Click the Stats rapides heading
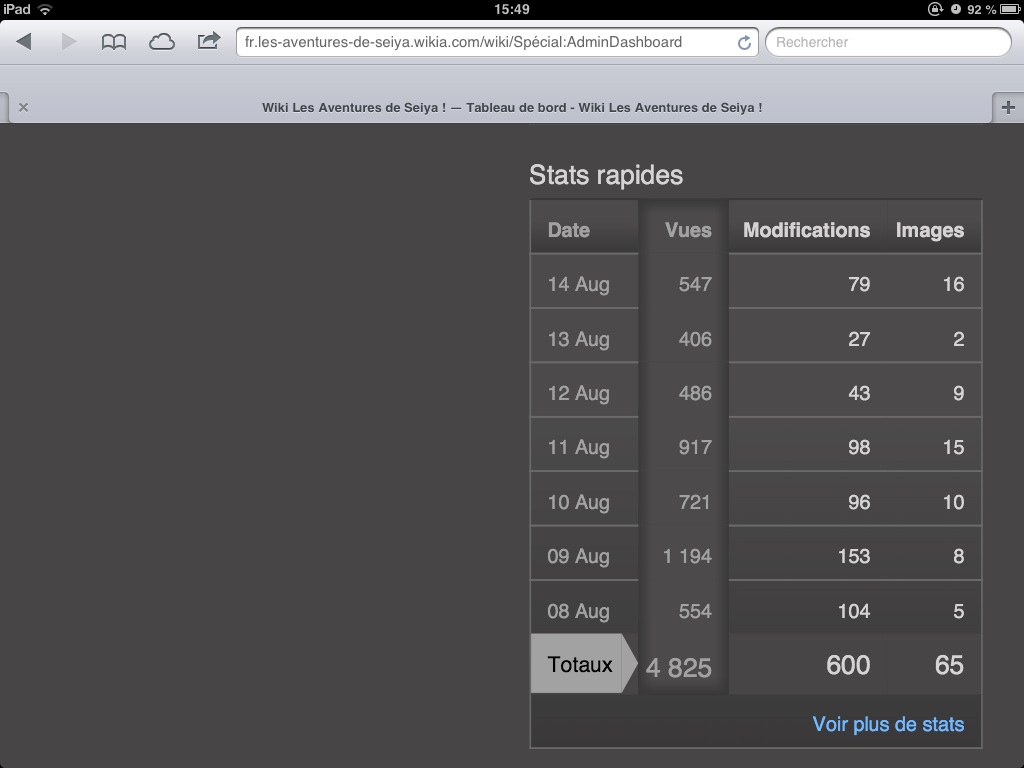This screenshot has height=768, width=1024. click(x=606, y=175)
